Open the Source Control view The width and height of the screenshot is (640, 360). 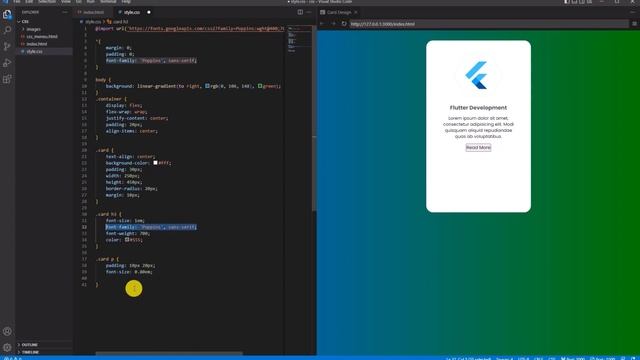(7, 47)
